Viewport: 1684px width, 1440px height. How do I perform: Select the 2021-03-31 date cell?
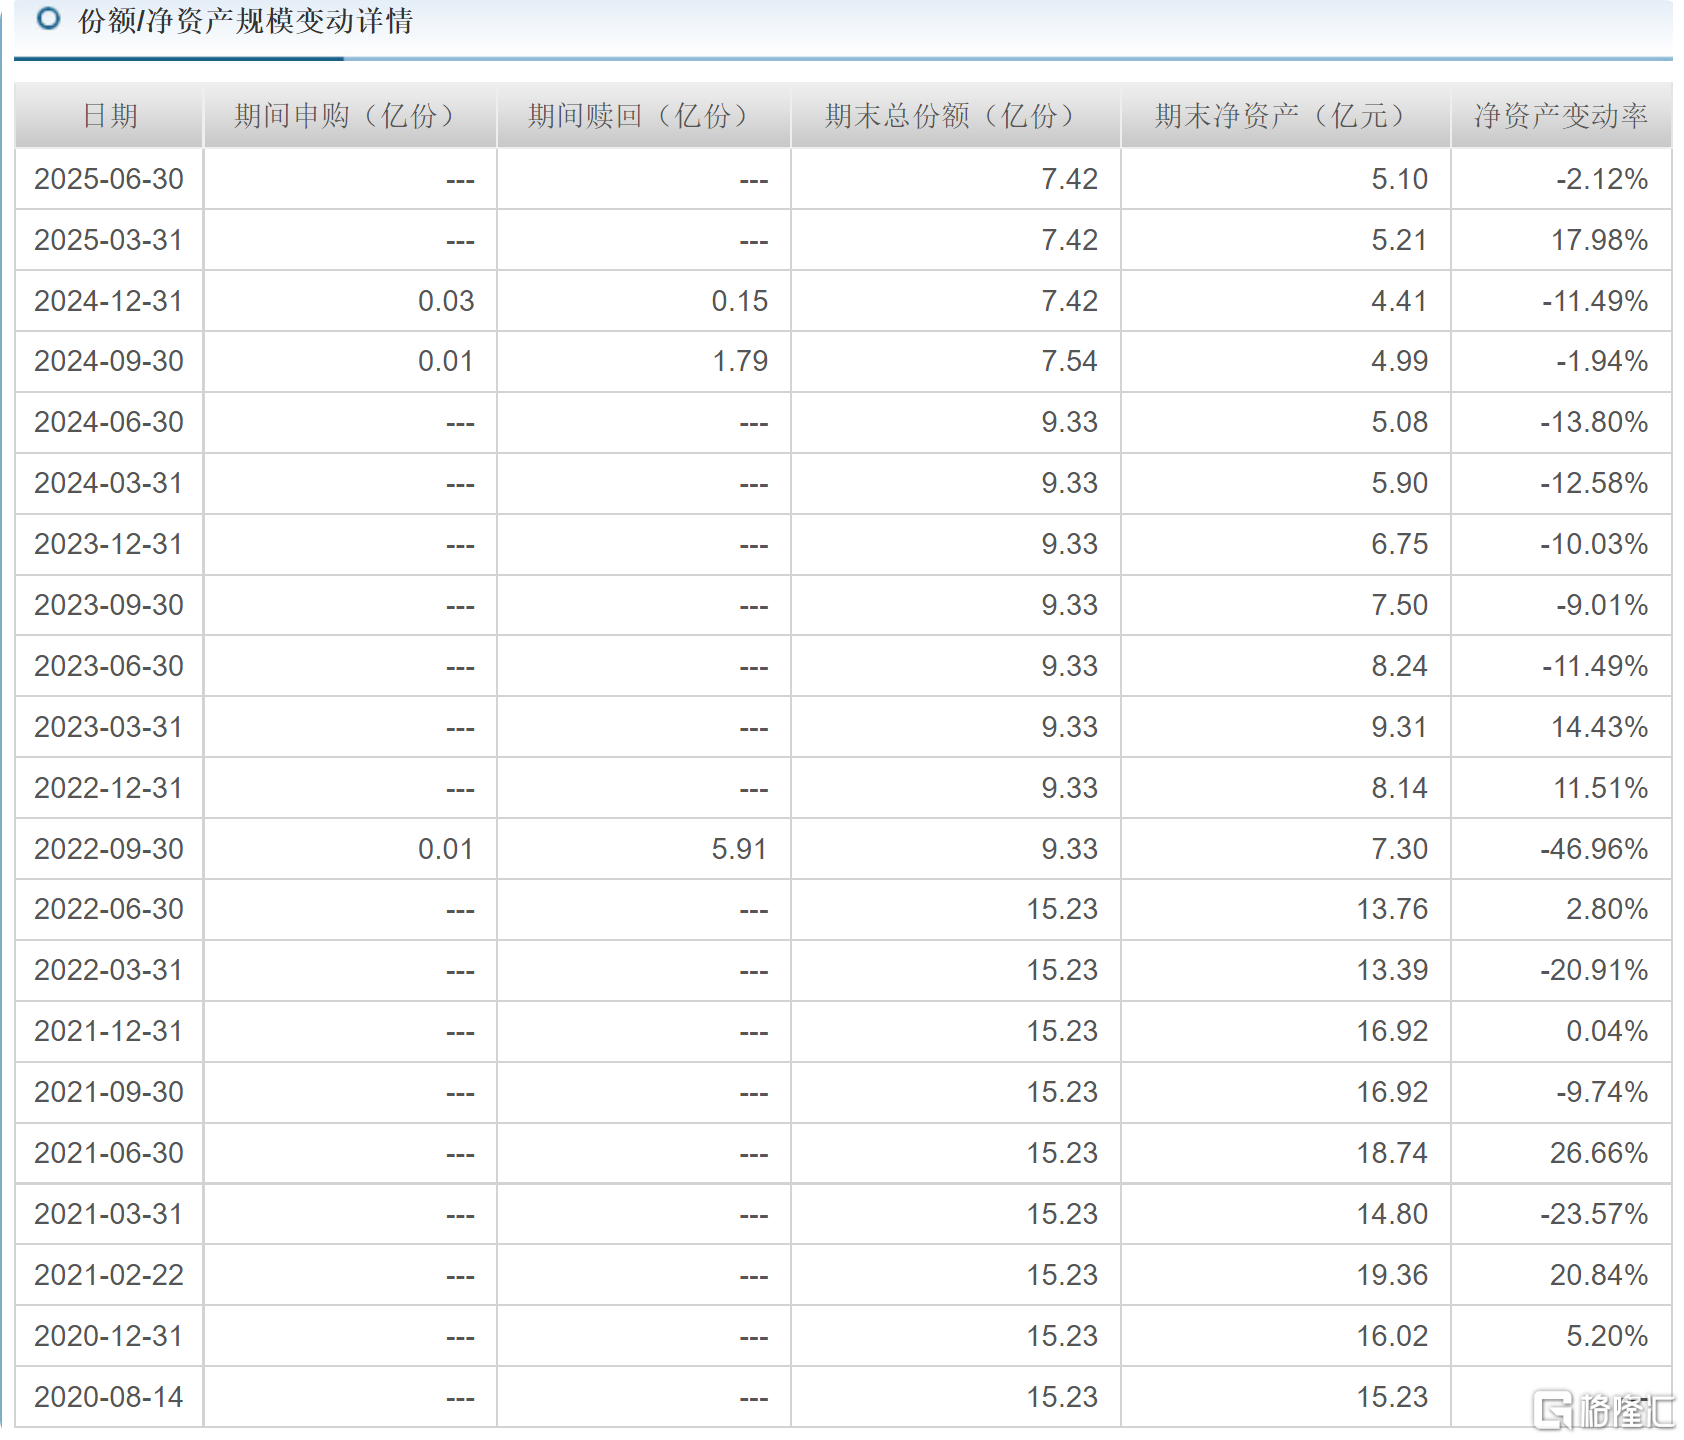coord(109,1214)
